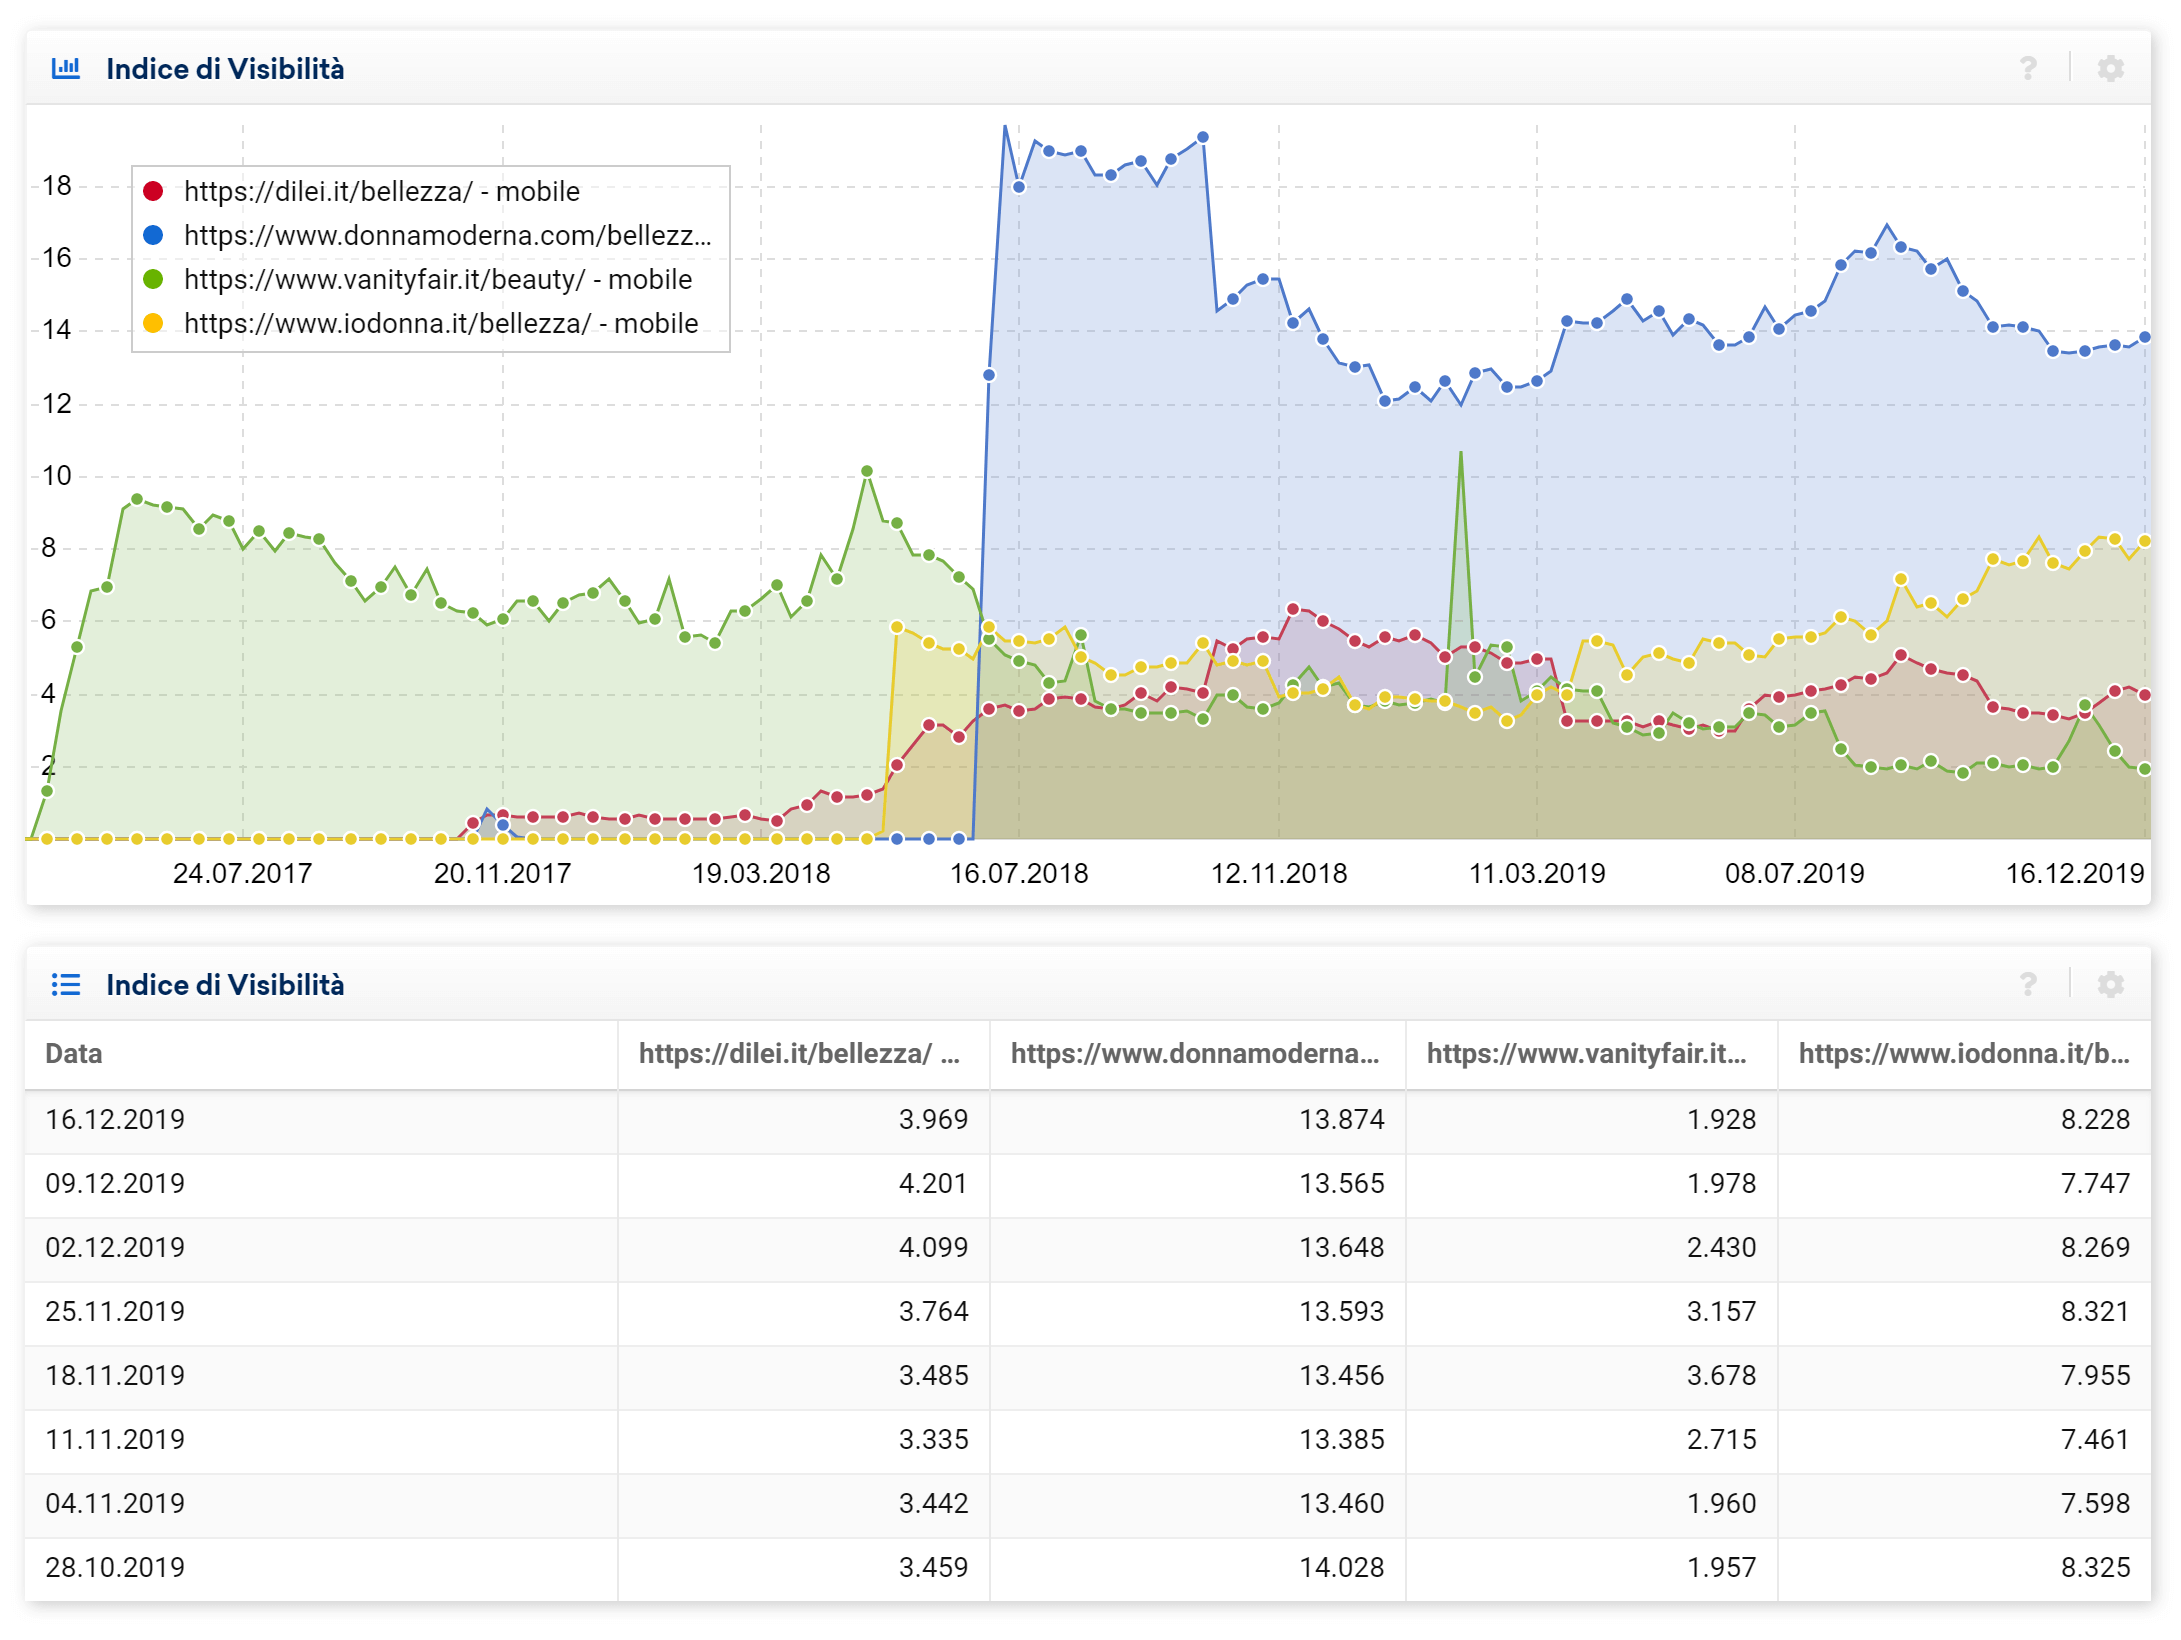This screenshot has width=2181, height=1640.
Task: Sort the table by the Data column
Action: click(74, 1054)
